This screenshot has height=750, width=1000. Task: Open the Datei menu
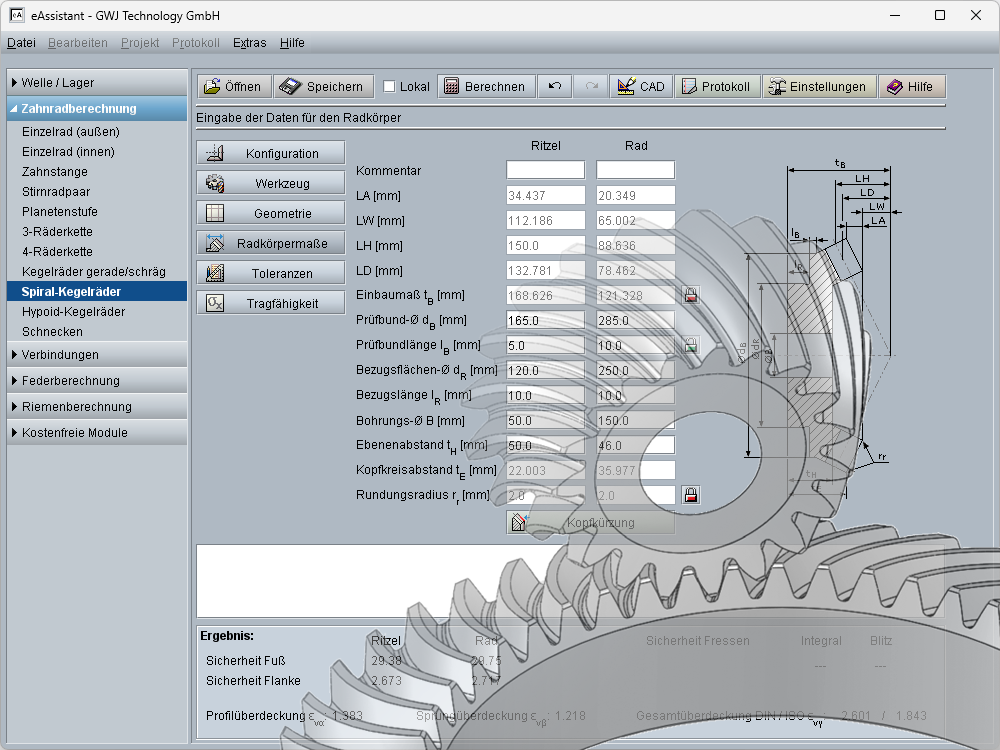pos(21,43)
